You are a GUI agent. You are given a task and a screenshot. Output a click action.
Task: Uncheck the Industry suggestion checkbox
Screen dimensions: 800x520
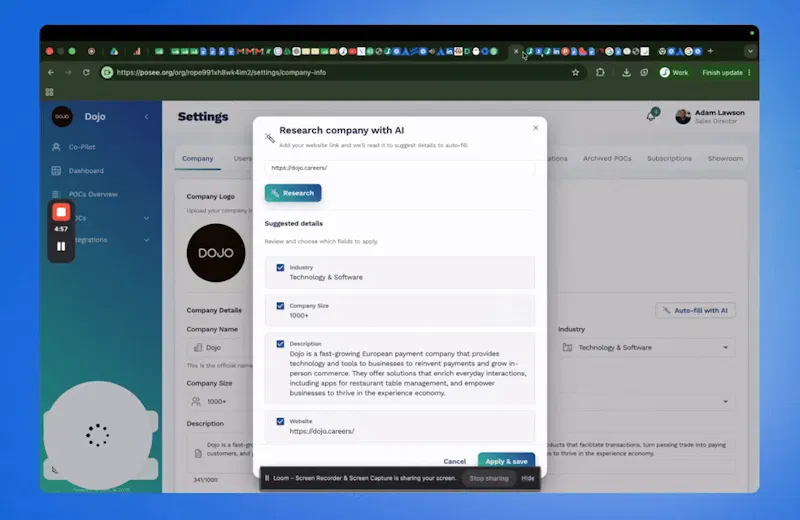click(x=280, y=267)
